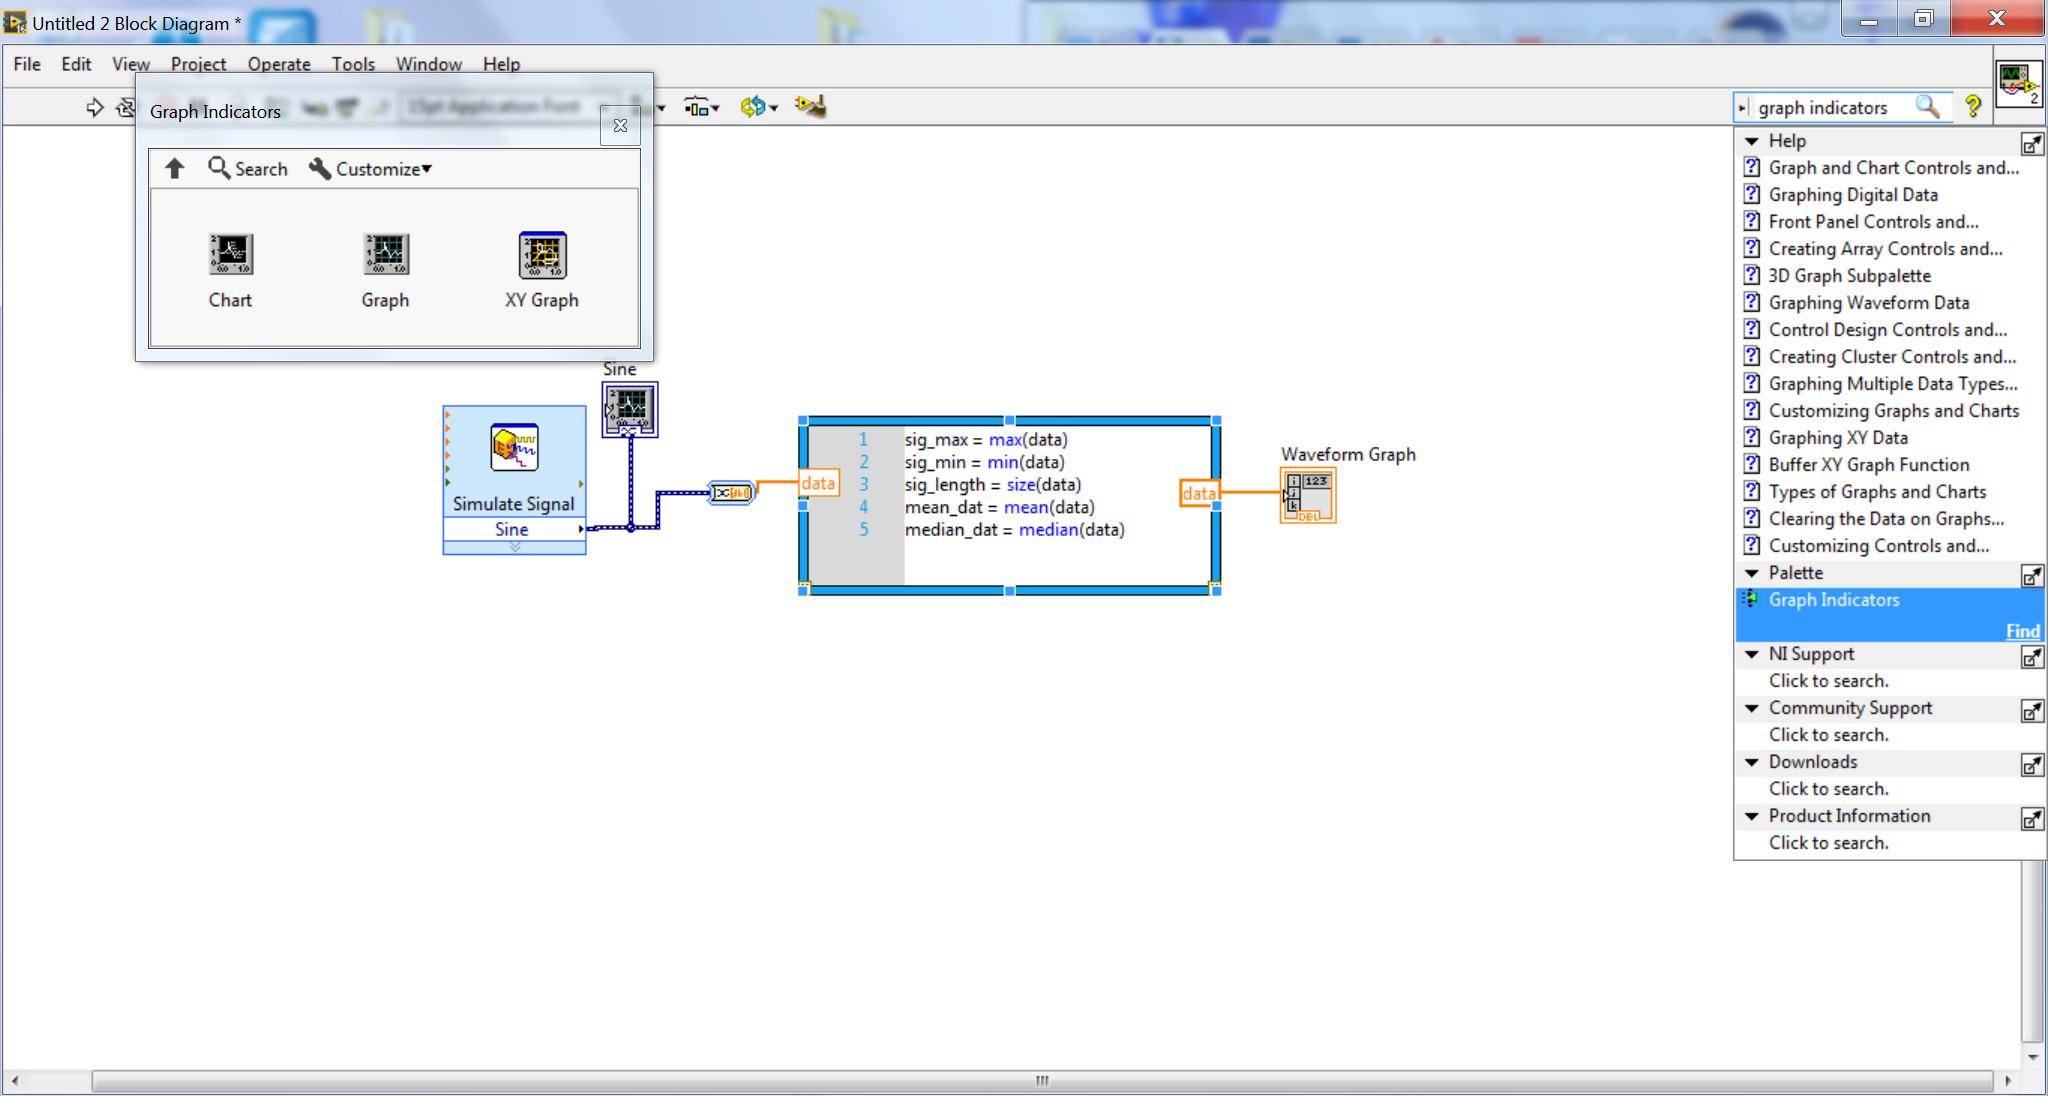This screenshot has width=2048, height=1096.
Task: Open the Project menu
Action: click(198, 64)
